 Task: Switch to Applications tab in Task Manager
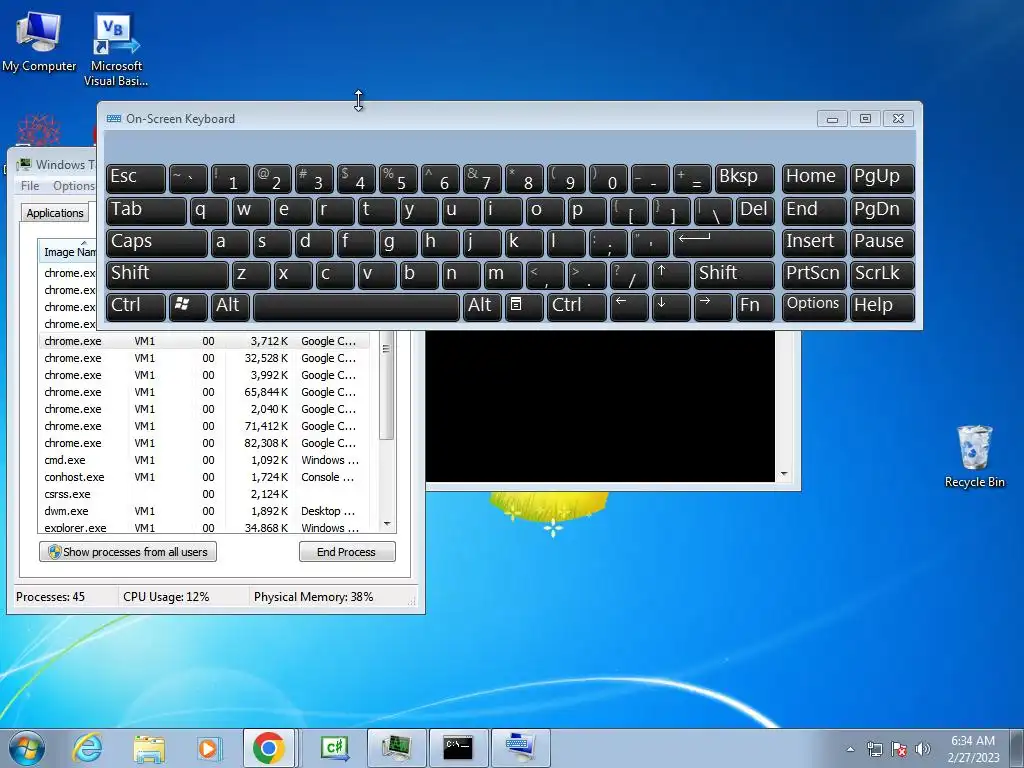pyautogui.click(x=55, y=213)
